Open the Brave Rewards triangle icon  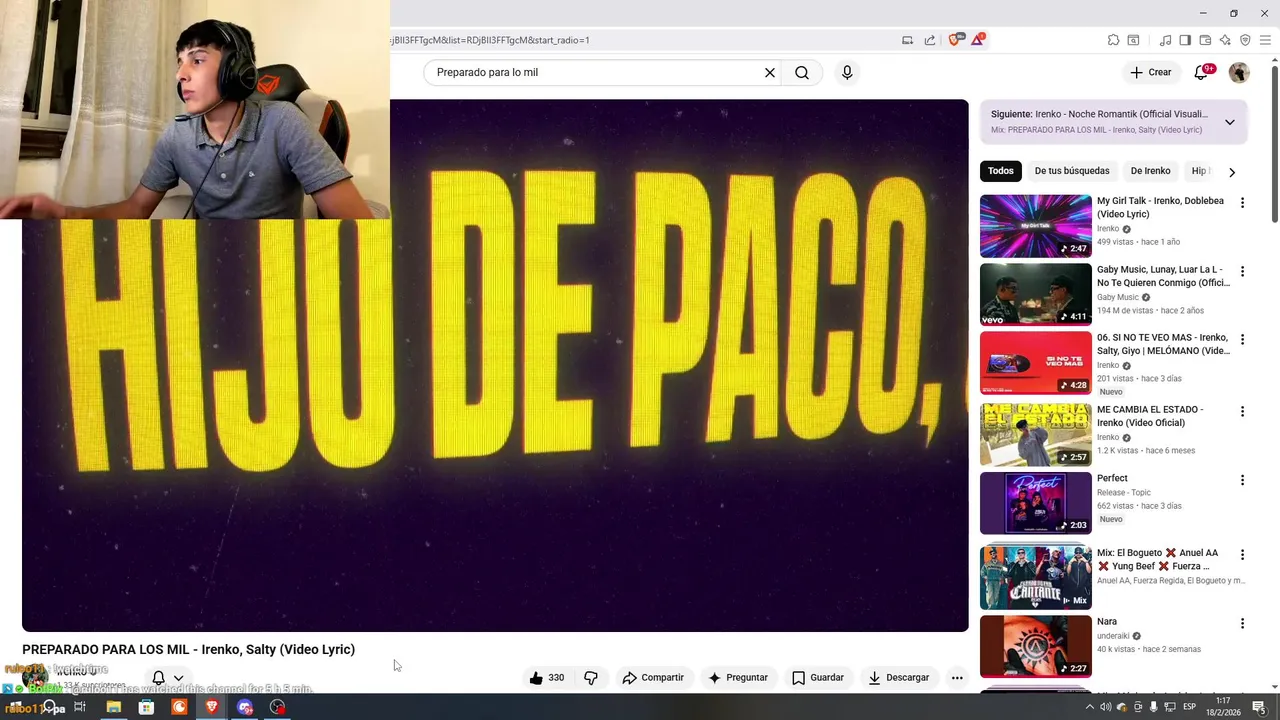coord(977,40)
